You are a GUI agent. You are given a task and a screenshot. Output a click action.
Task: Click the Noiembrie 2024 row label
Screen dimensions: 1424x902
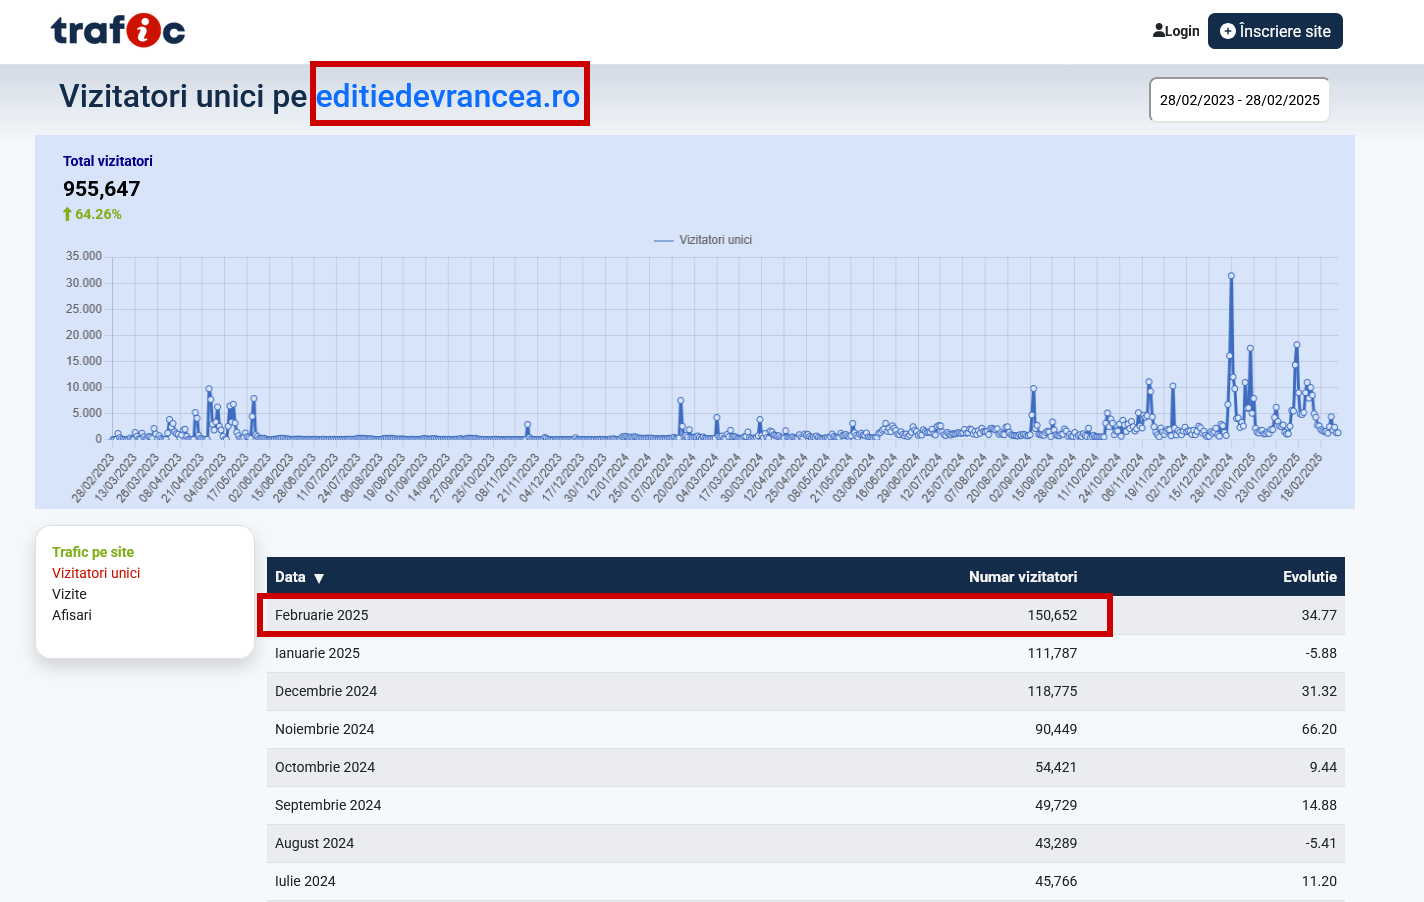[324, 729]
